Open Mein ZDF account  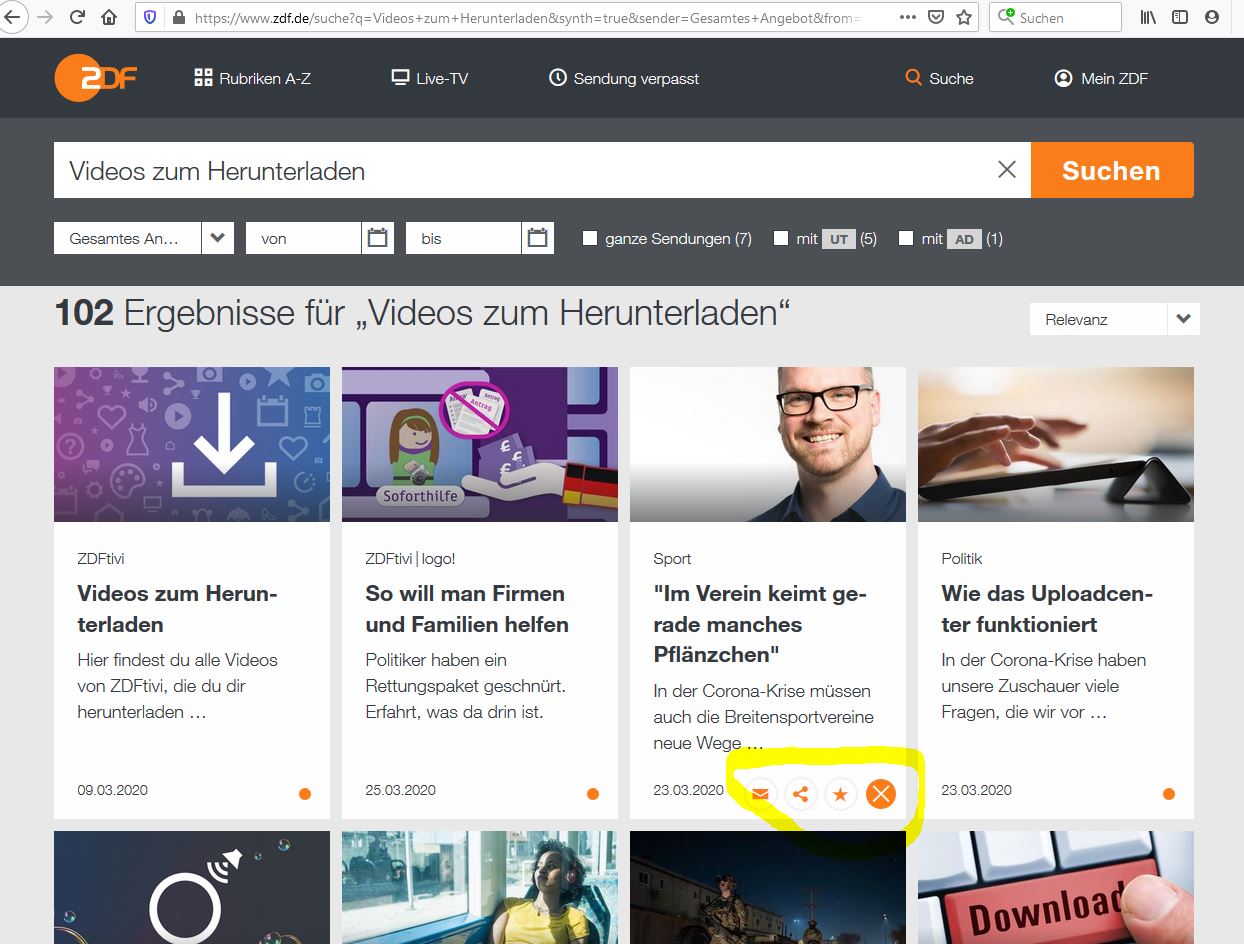1101,78
